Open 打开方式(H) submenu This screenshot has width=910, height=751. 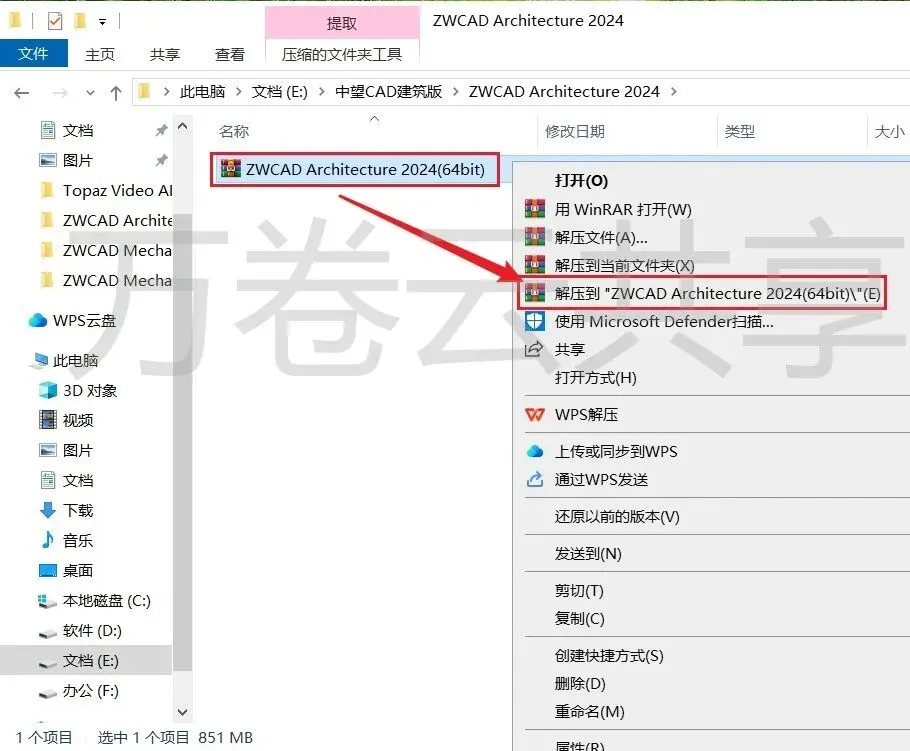click(x=595, y=378)
